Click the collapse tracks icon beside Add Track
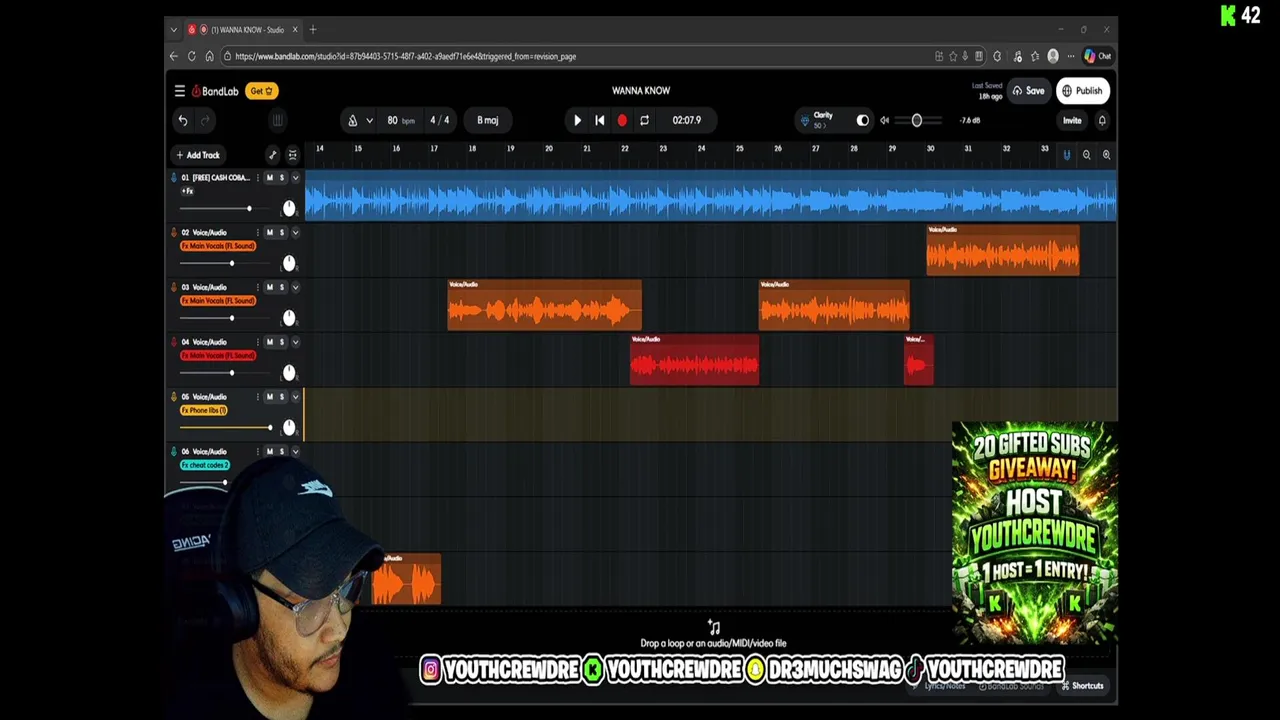Viewport: 1280px width, 720px height. (x=292, y=155)
